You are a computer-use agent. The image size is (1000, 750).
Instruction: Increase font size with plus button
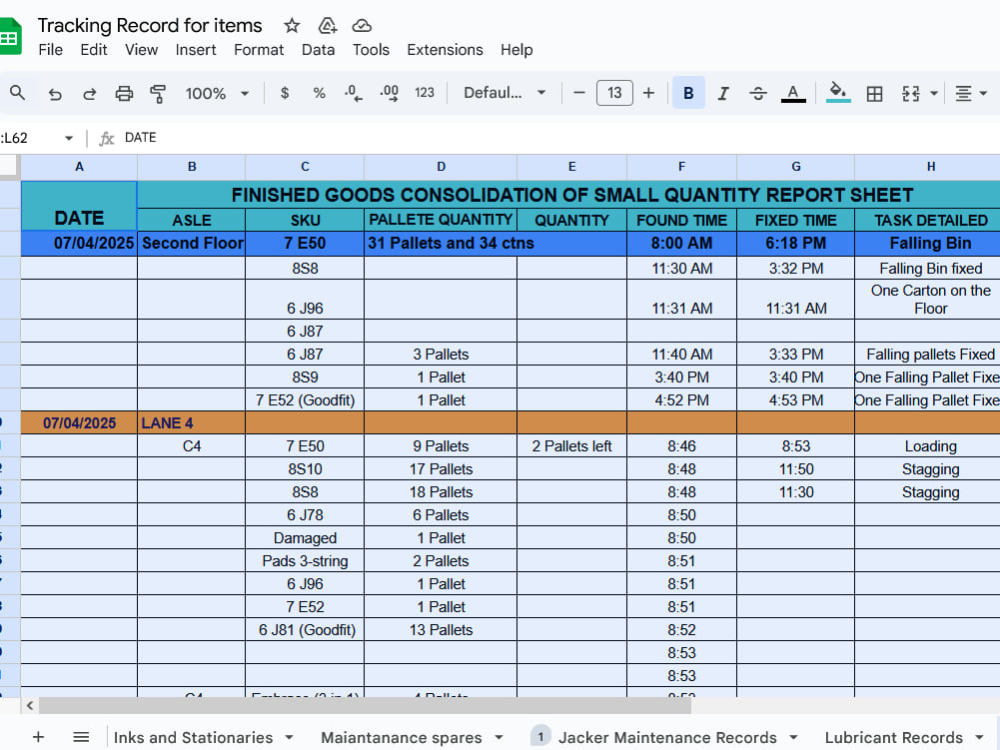pos(649,93)
